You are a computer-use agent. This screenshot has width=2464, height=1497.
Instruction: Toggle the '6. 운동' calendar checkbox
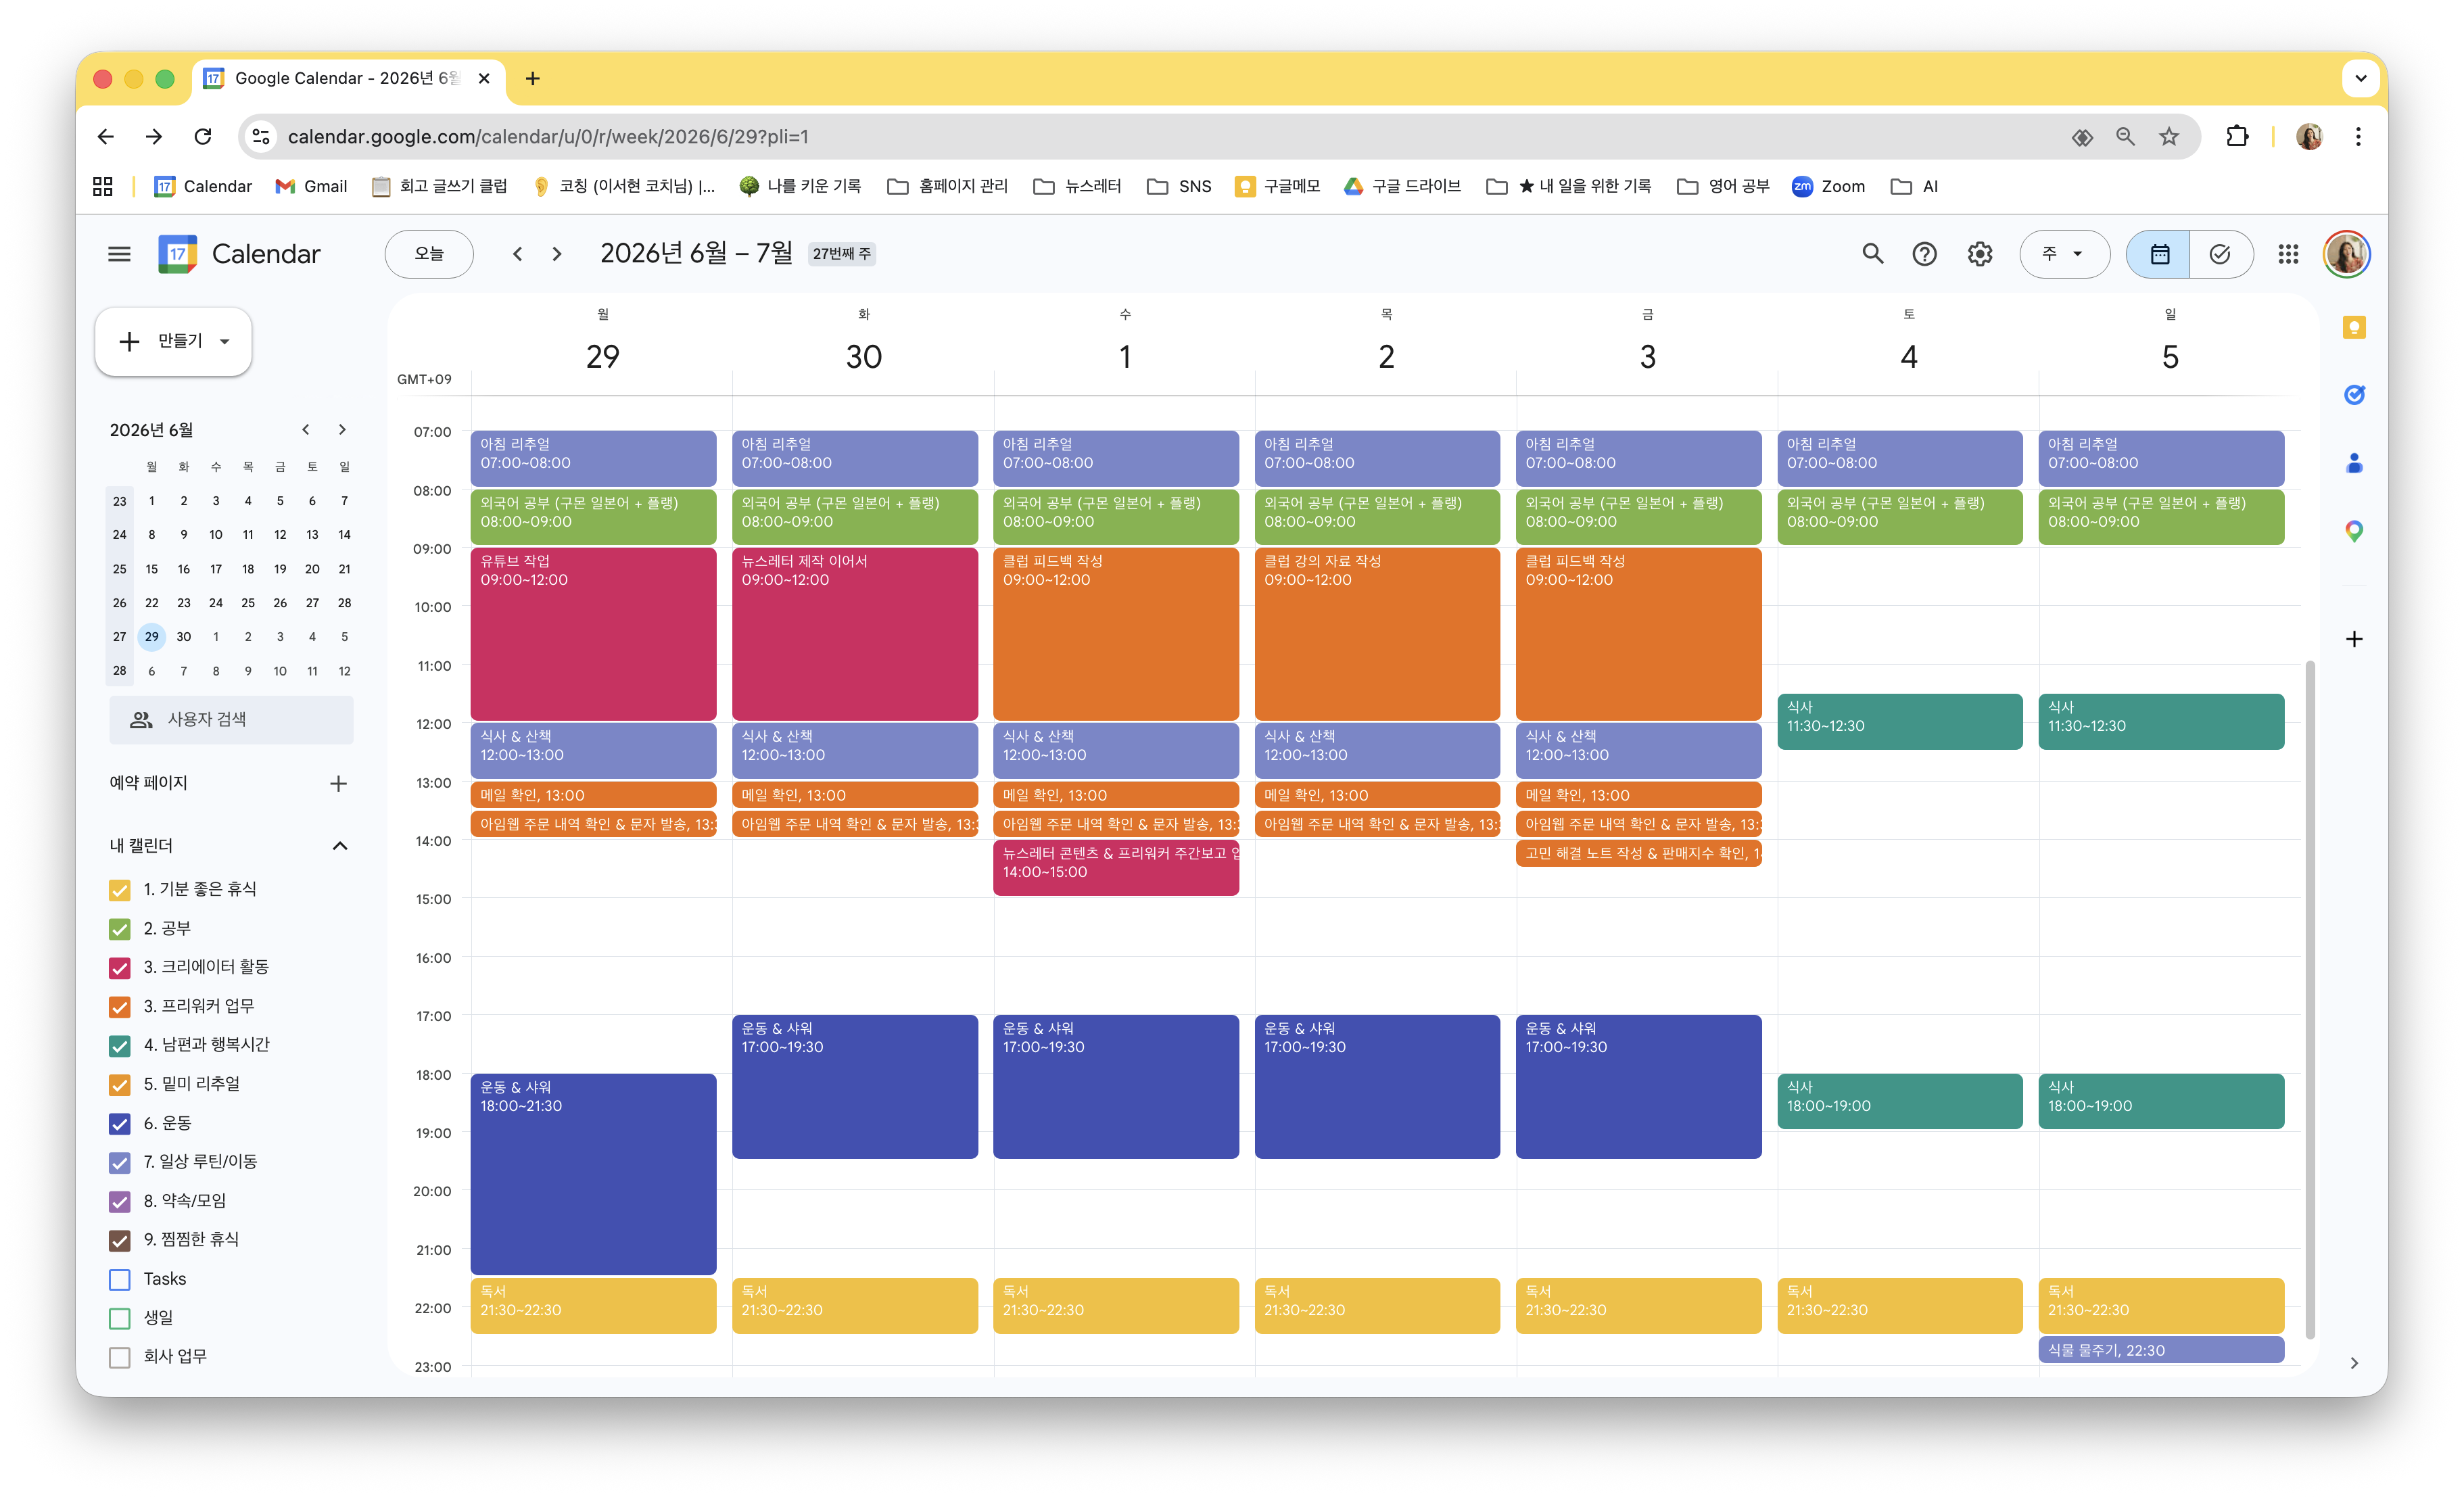click(120, 1124)
